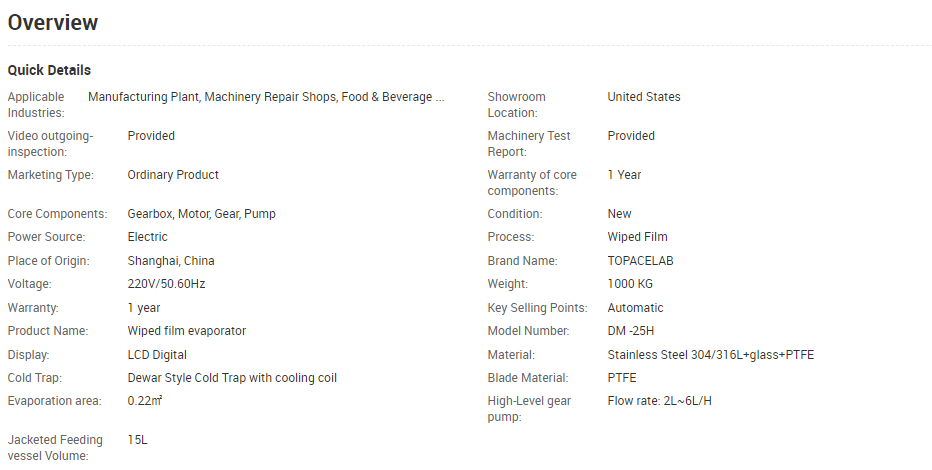Viewport: 932px width, 470px height.
Task: Click the Stainless Steel 304/316L+glass+PTFE material value
Action: [710, 355]
